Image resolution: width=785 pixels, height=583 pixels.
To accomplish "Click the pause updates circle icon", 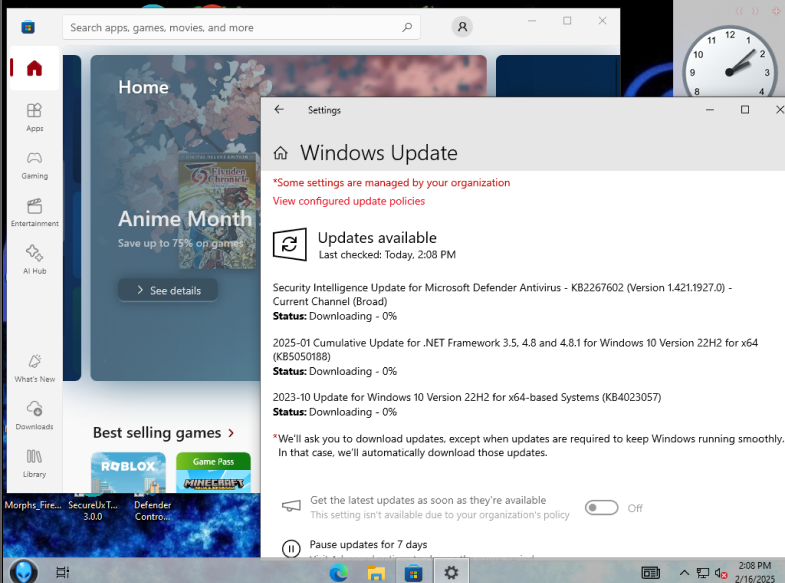I will 291,548.
